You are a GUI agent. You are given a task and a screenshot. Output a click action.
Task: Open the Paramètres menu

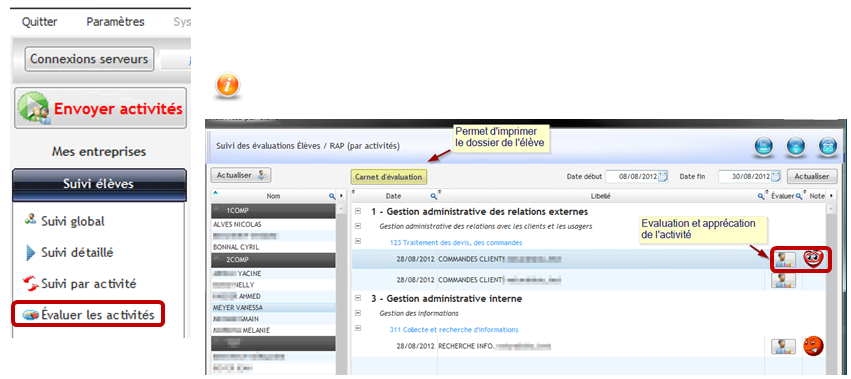click(x=116, y=22)
